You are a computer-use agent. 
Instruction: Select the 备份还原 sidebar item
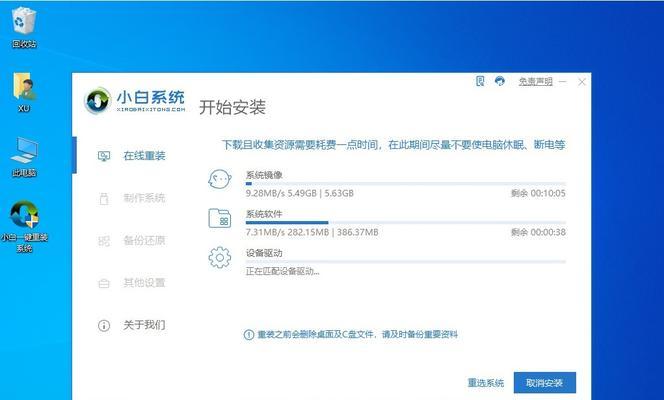(x=131, y=240)
